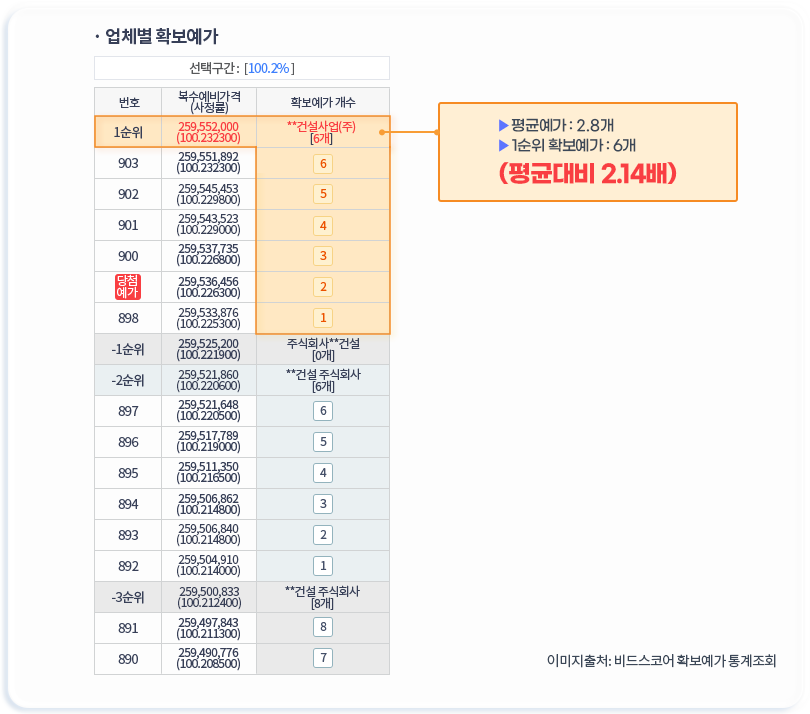Select row number 901
810x714 pixels.
[x=128, y=225]
